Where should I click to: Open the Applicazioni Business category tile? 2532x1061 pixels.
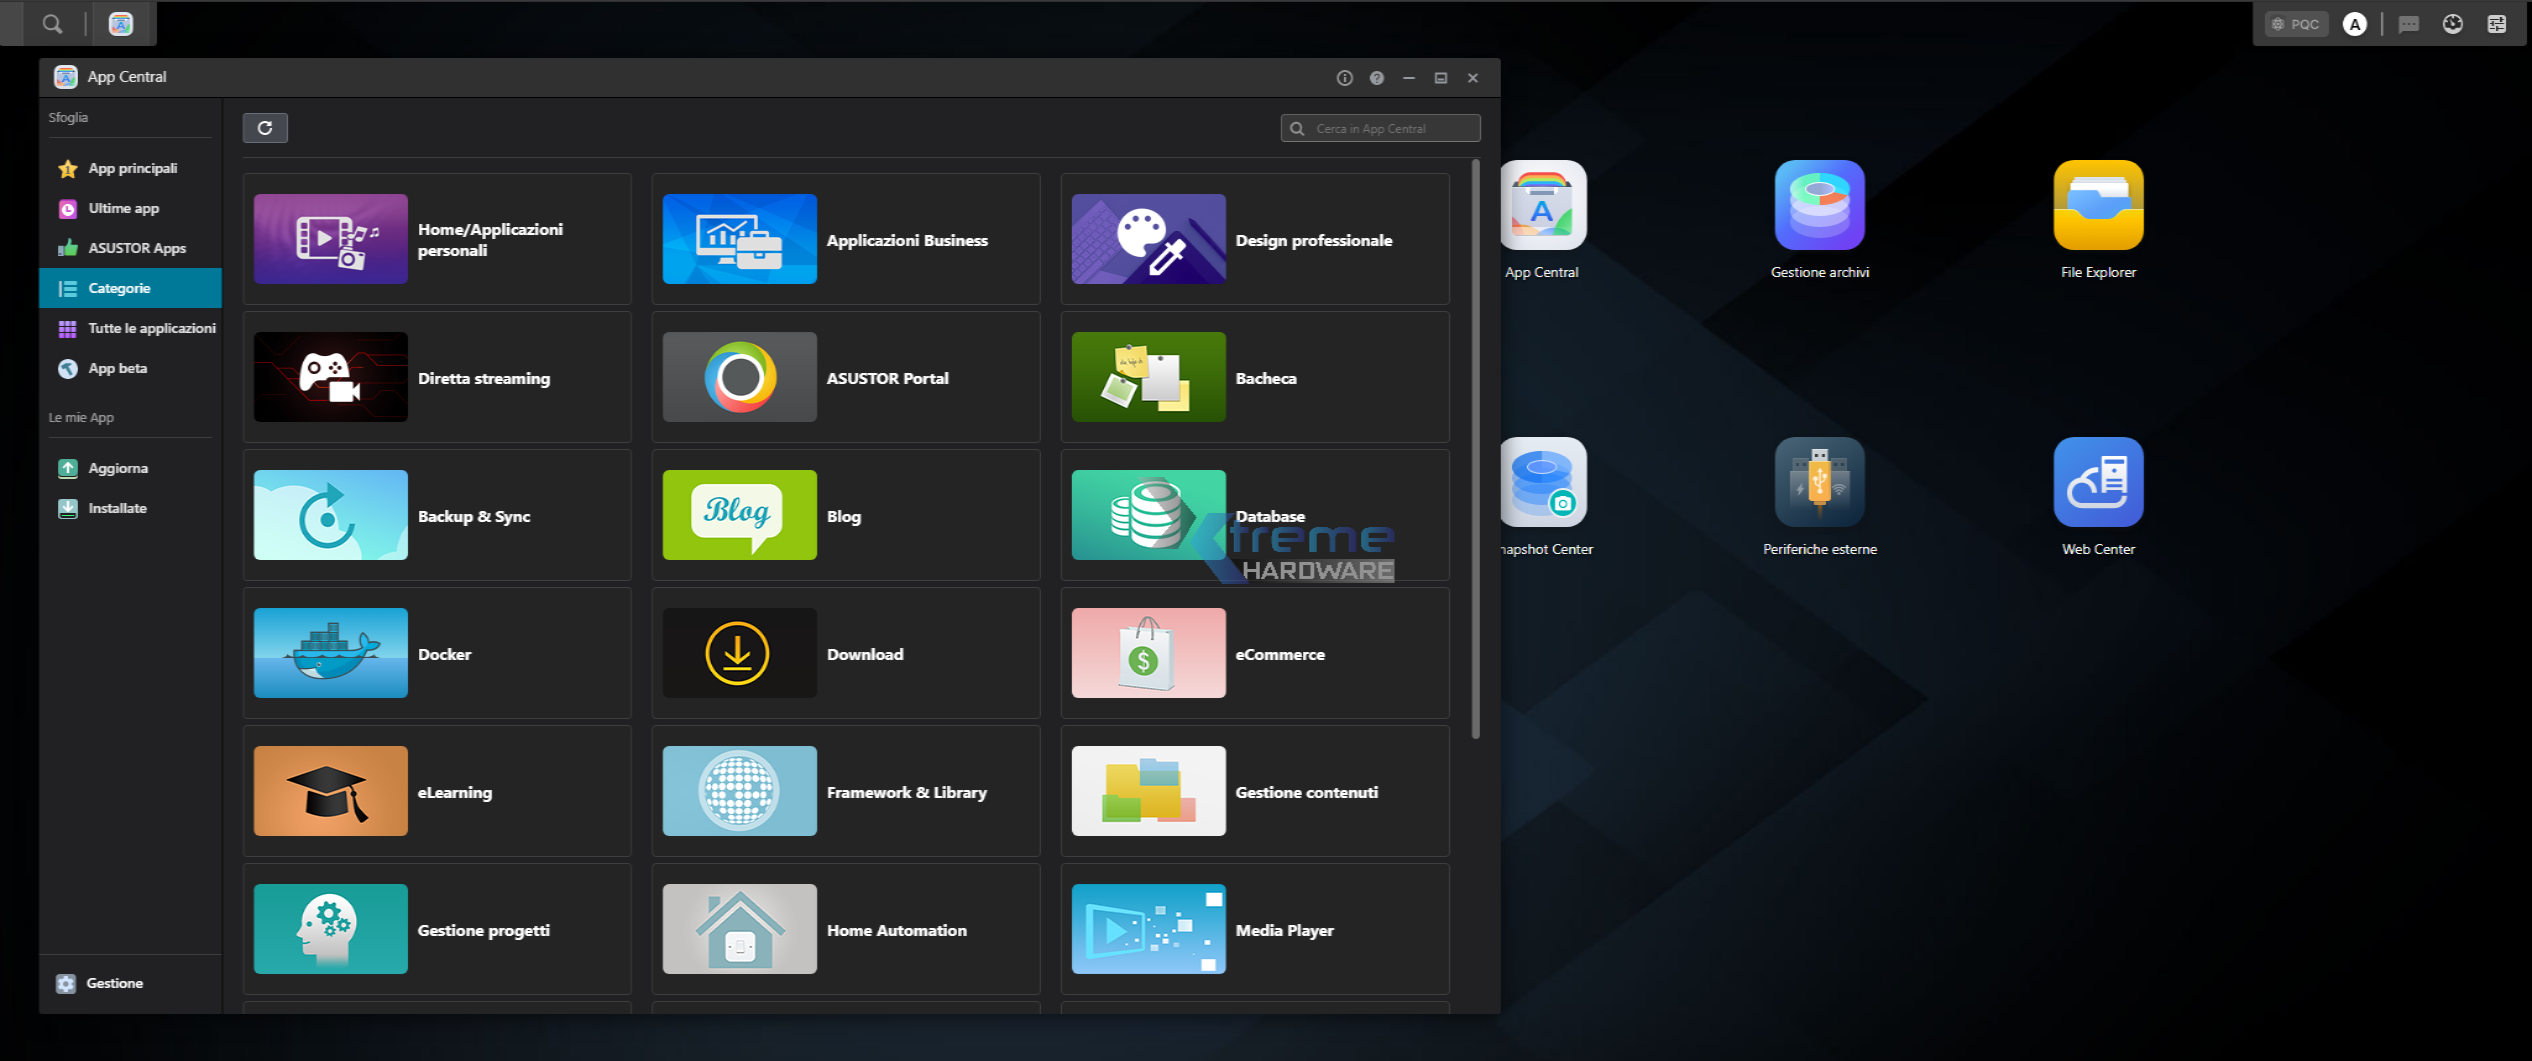click(x=846, y=239)
